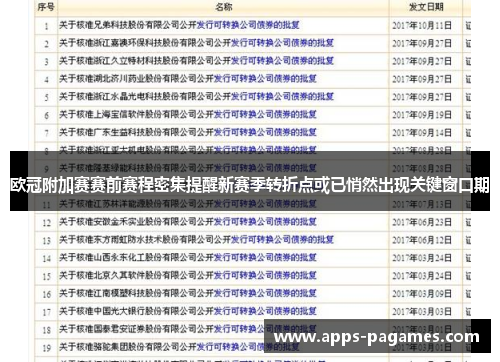Click sequence number 3 cell
Viewport: 500px width, 362px height.
point(46,62)
